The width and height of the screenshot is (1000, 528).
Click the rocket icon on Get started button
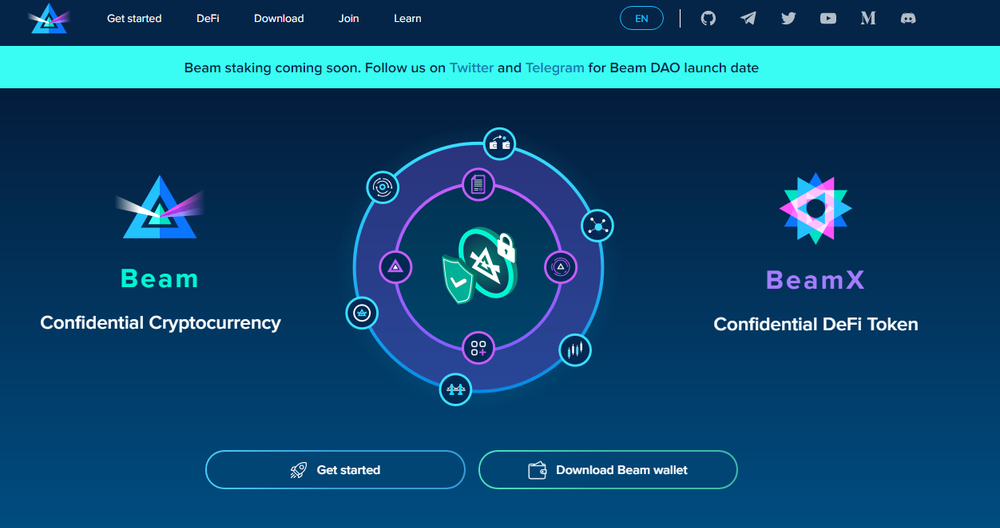click(x=298, y=471)
